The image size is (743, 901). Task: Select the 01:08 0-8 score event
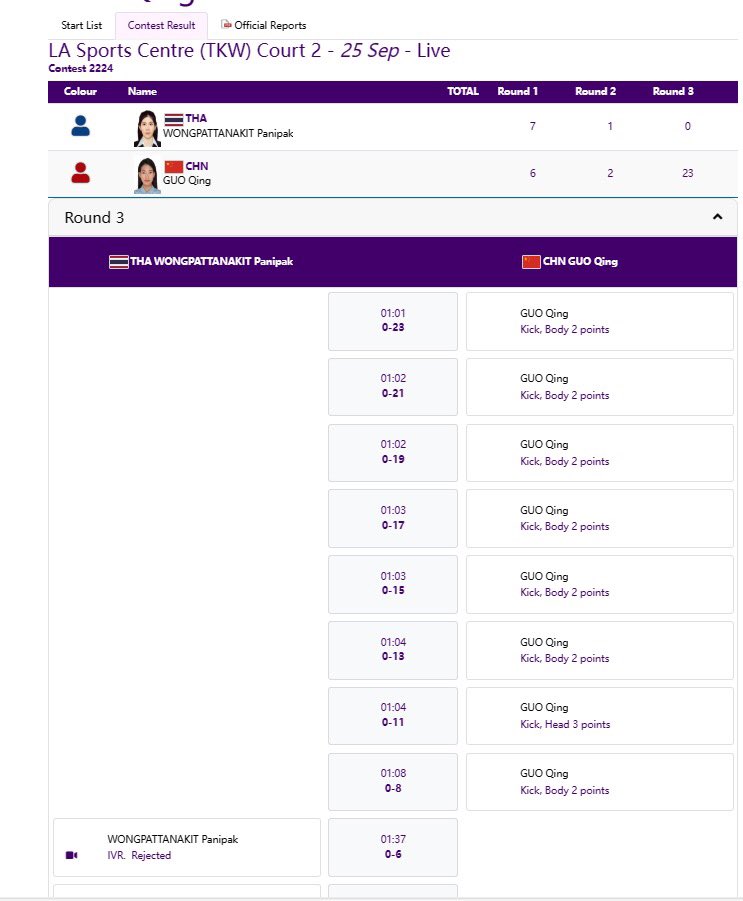pyautogui.click(x=393, y=782)
